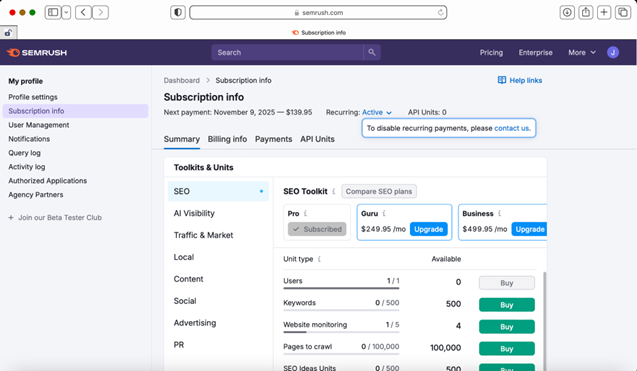This screenshot has width=637, height=371.
Task: Go forward with Safari forward arrow
Action: [101, 12]
